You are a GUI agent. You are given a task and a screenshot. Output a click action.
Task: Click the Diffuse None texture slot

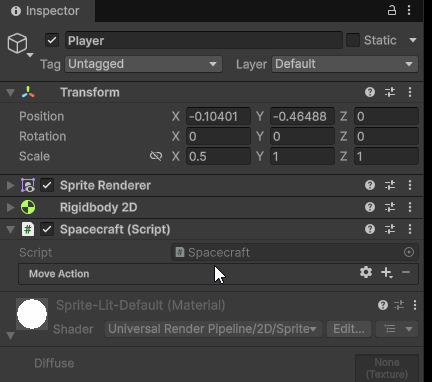pos(387,368)
